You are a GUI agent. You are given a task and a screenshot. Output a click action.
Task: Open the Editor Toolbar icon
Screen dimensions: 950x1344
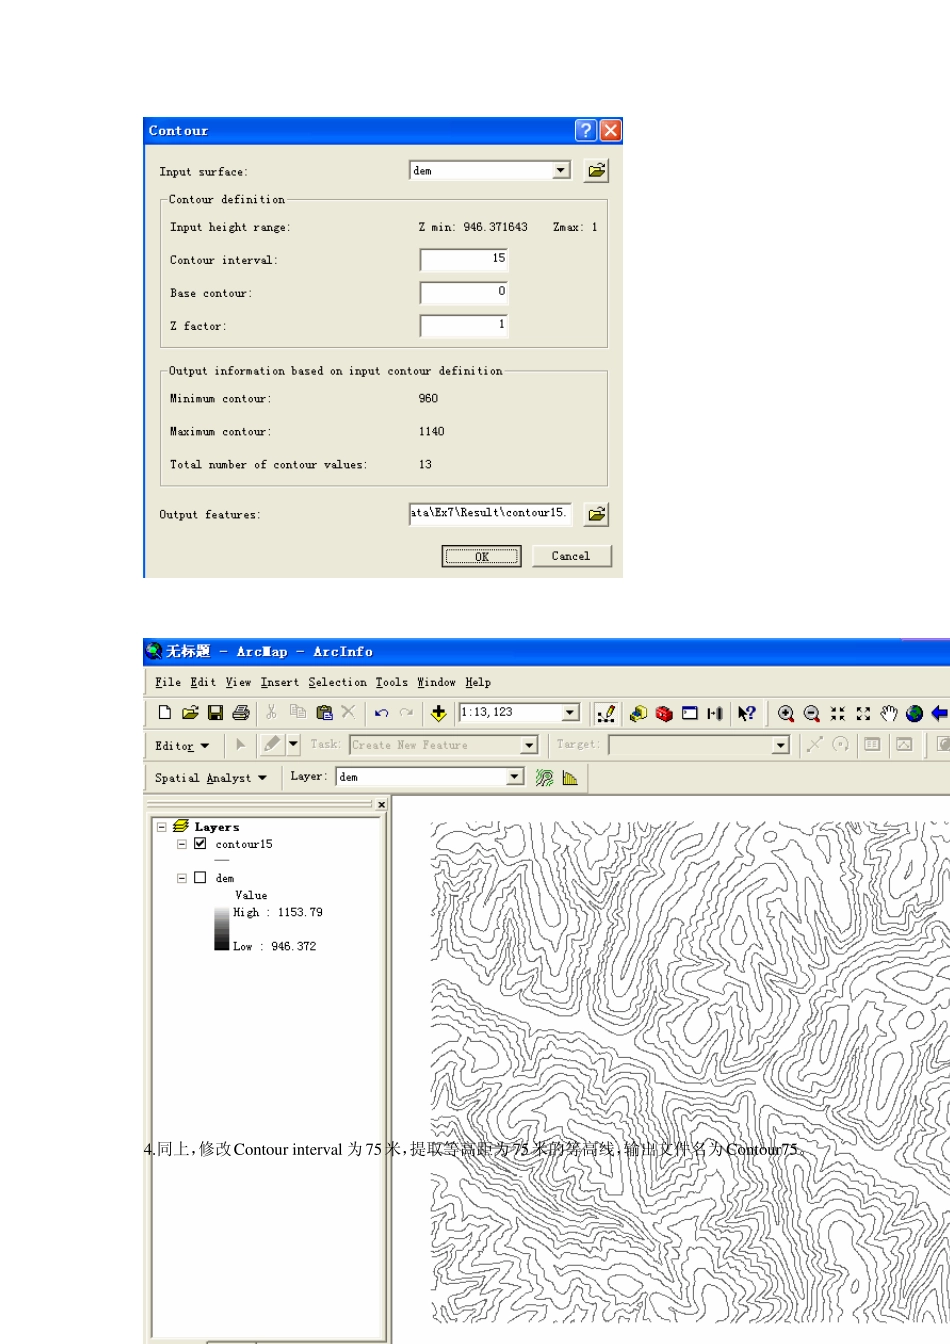(x=606, y=713)
